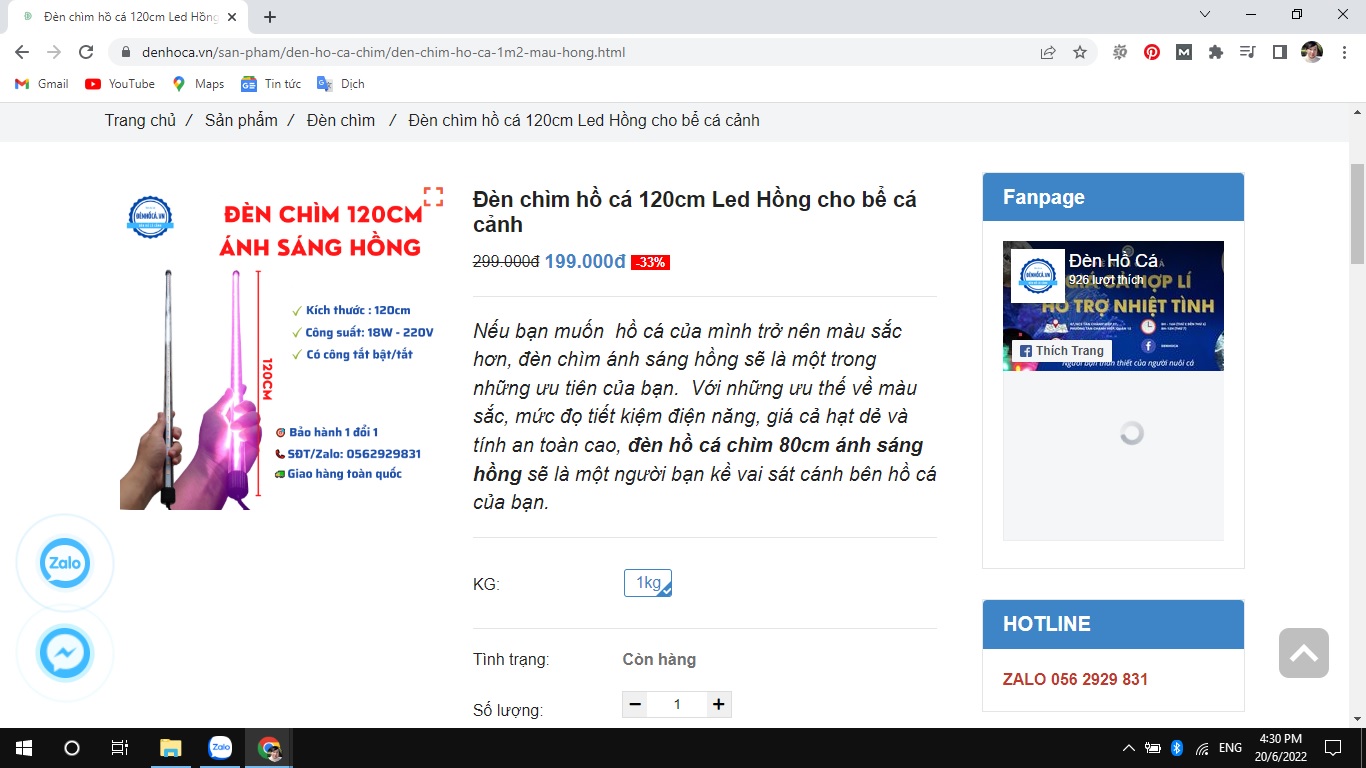This screenshot has width=1366, height=768.
Task: Open the Chrome three-dot menu
Action: click(1345, 52)
